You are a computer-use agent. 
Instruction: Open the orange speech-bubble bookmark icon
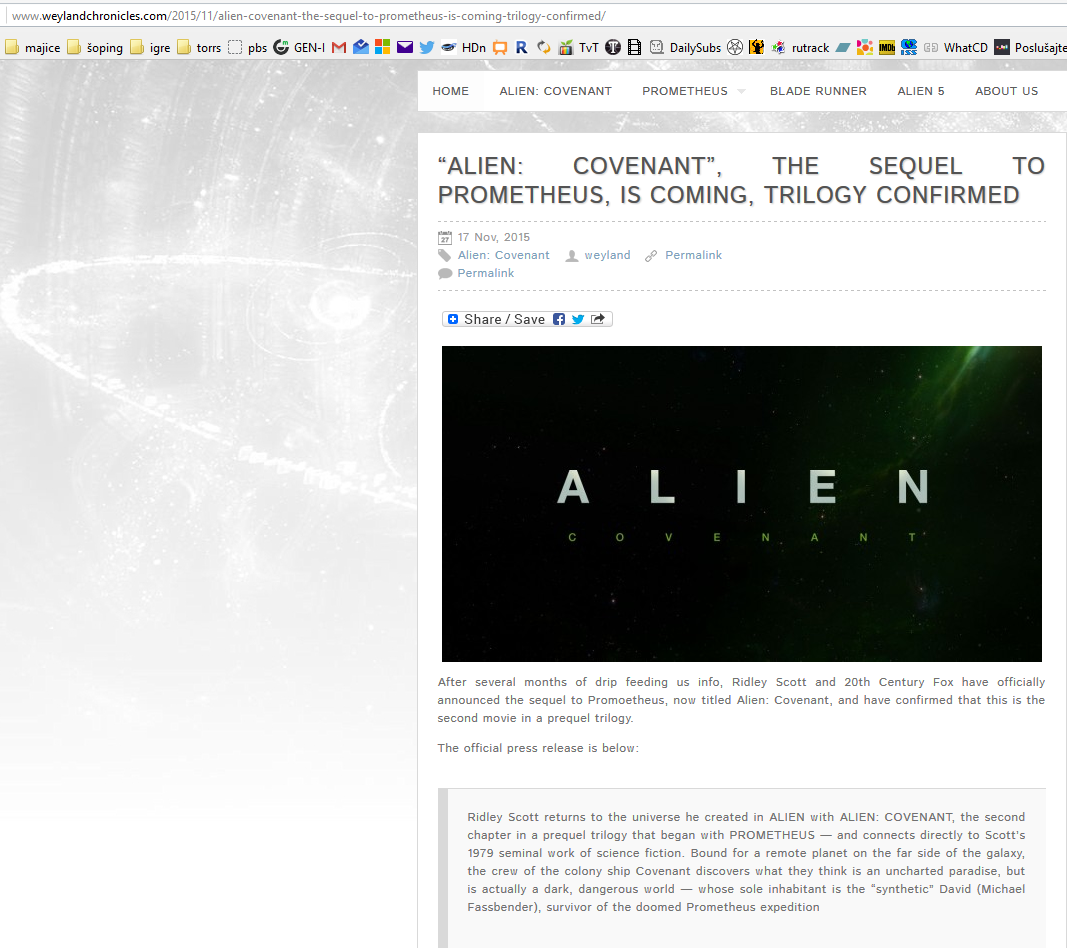click(500, 48)
